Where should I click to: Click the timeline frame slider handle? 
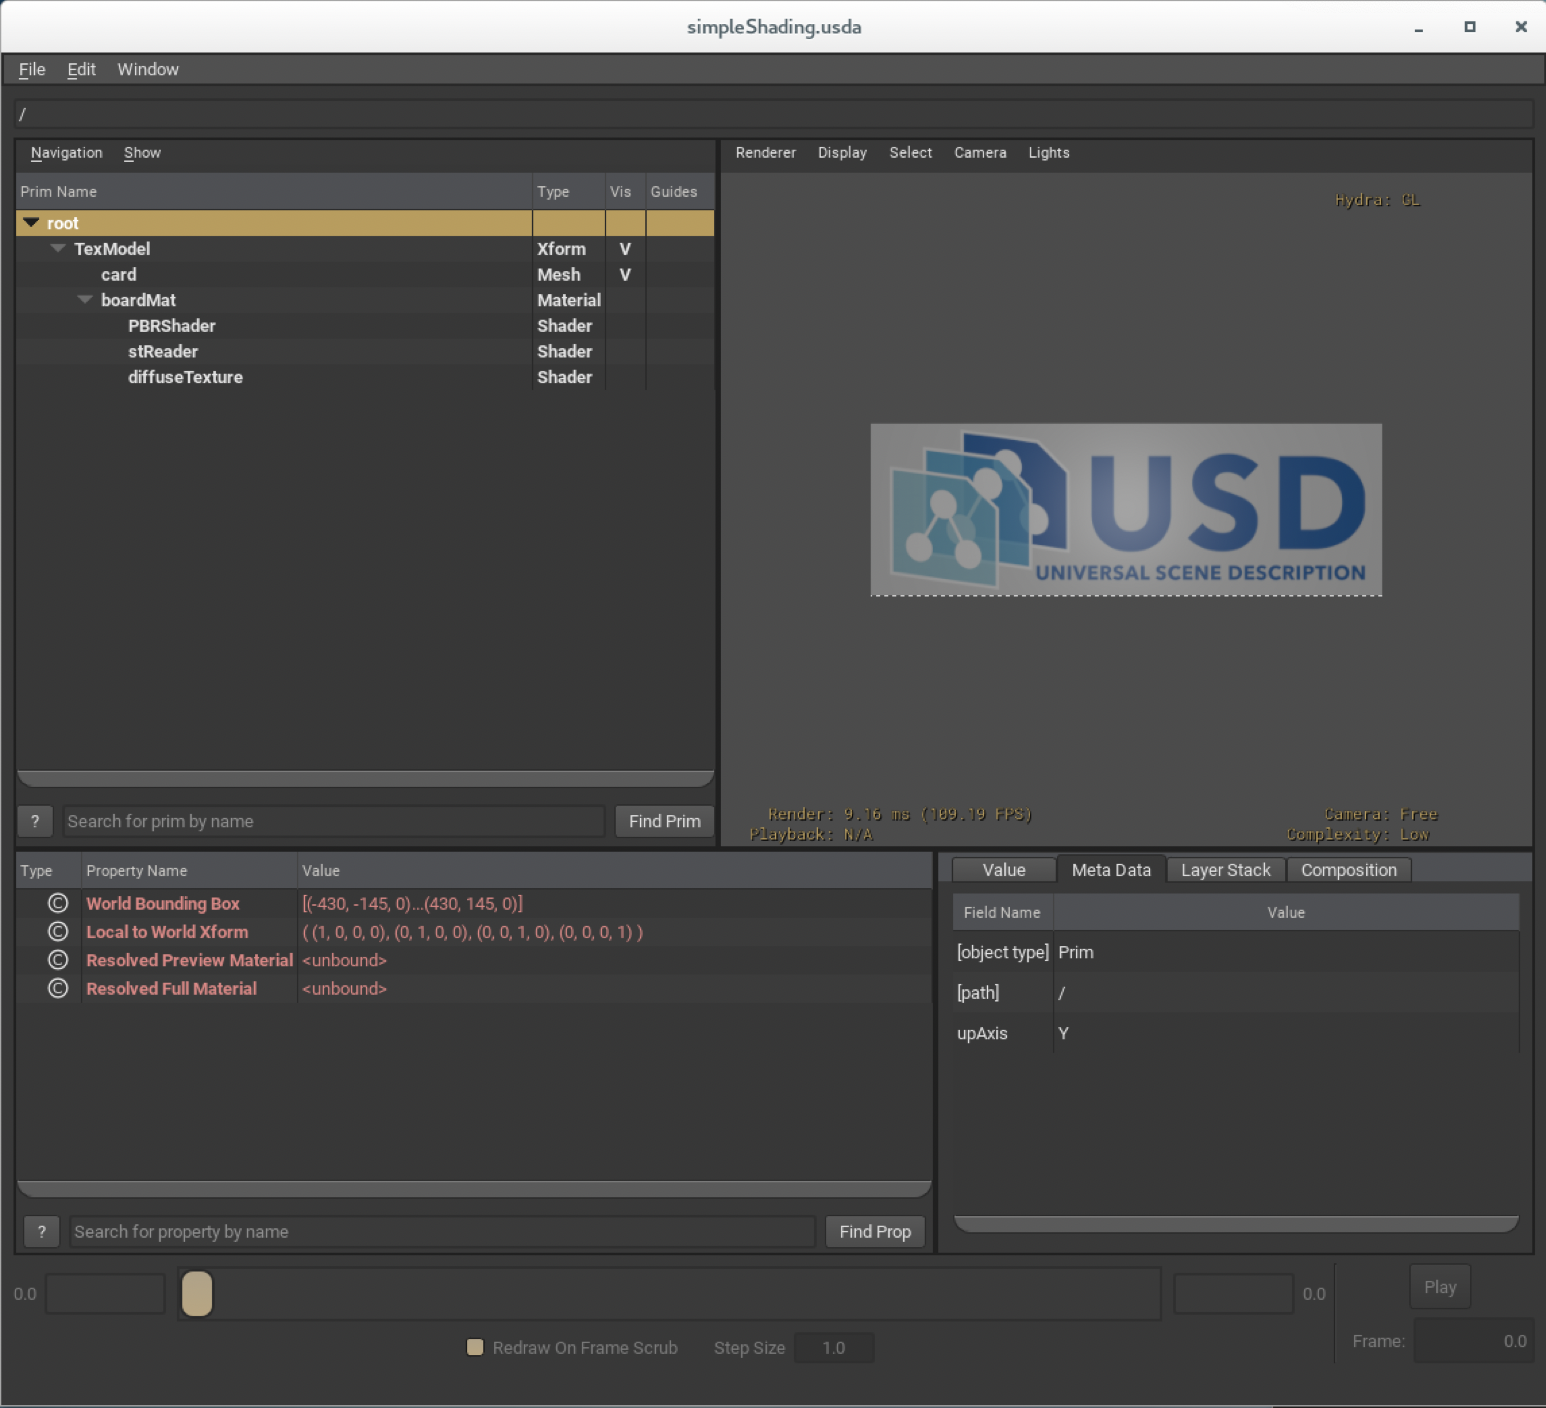point(197,1294)
